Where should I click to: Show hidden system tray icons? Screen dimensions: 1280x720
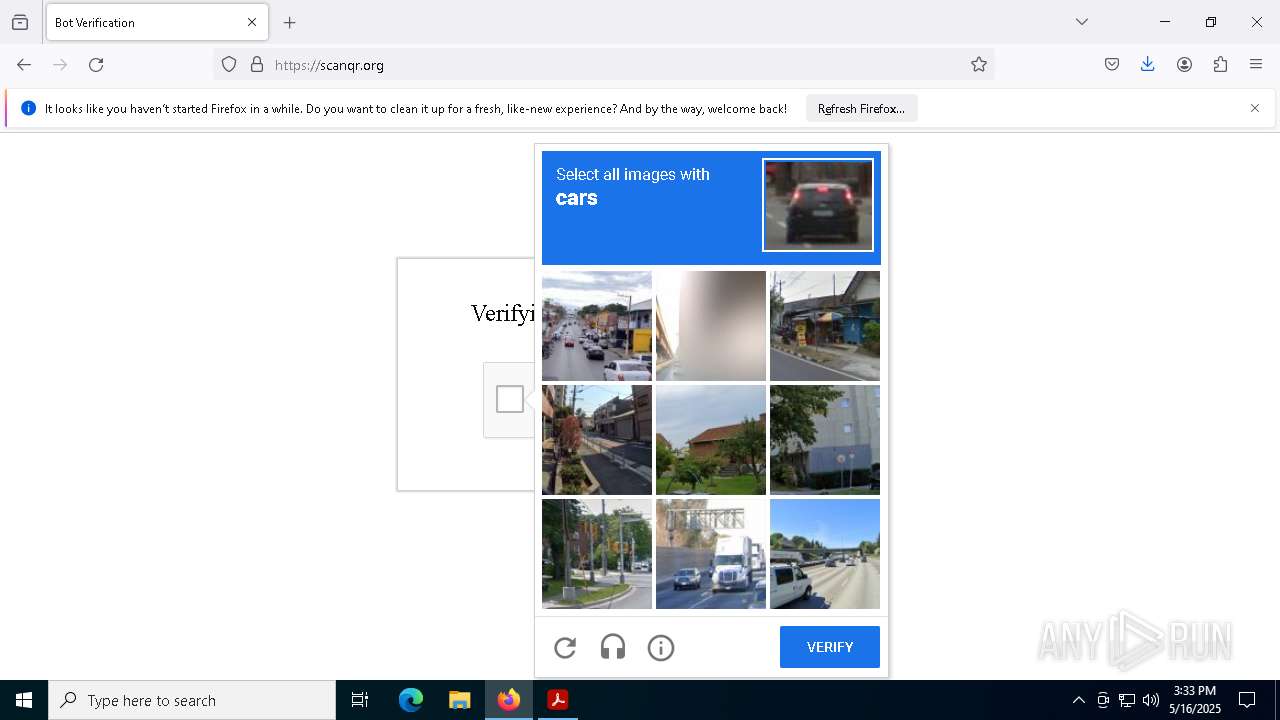pyautogui.click(x=1078, y=700)
